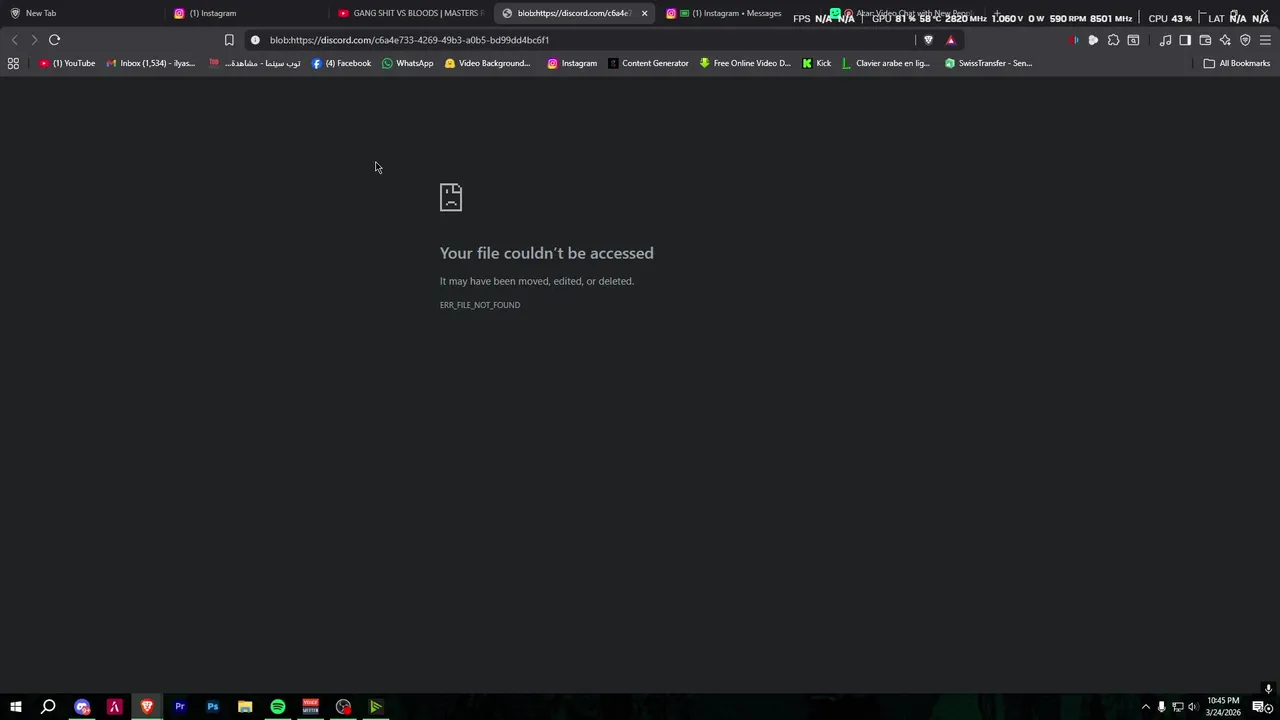Open the network icon in system tray
Screen dimensions: 1280x720
1177,707
